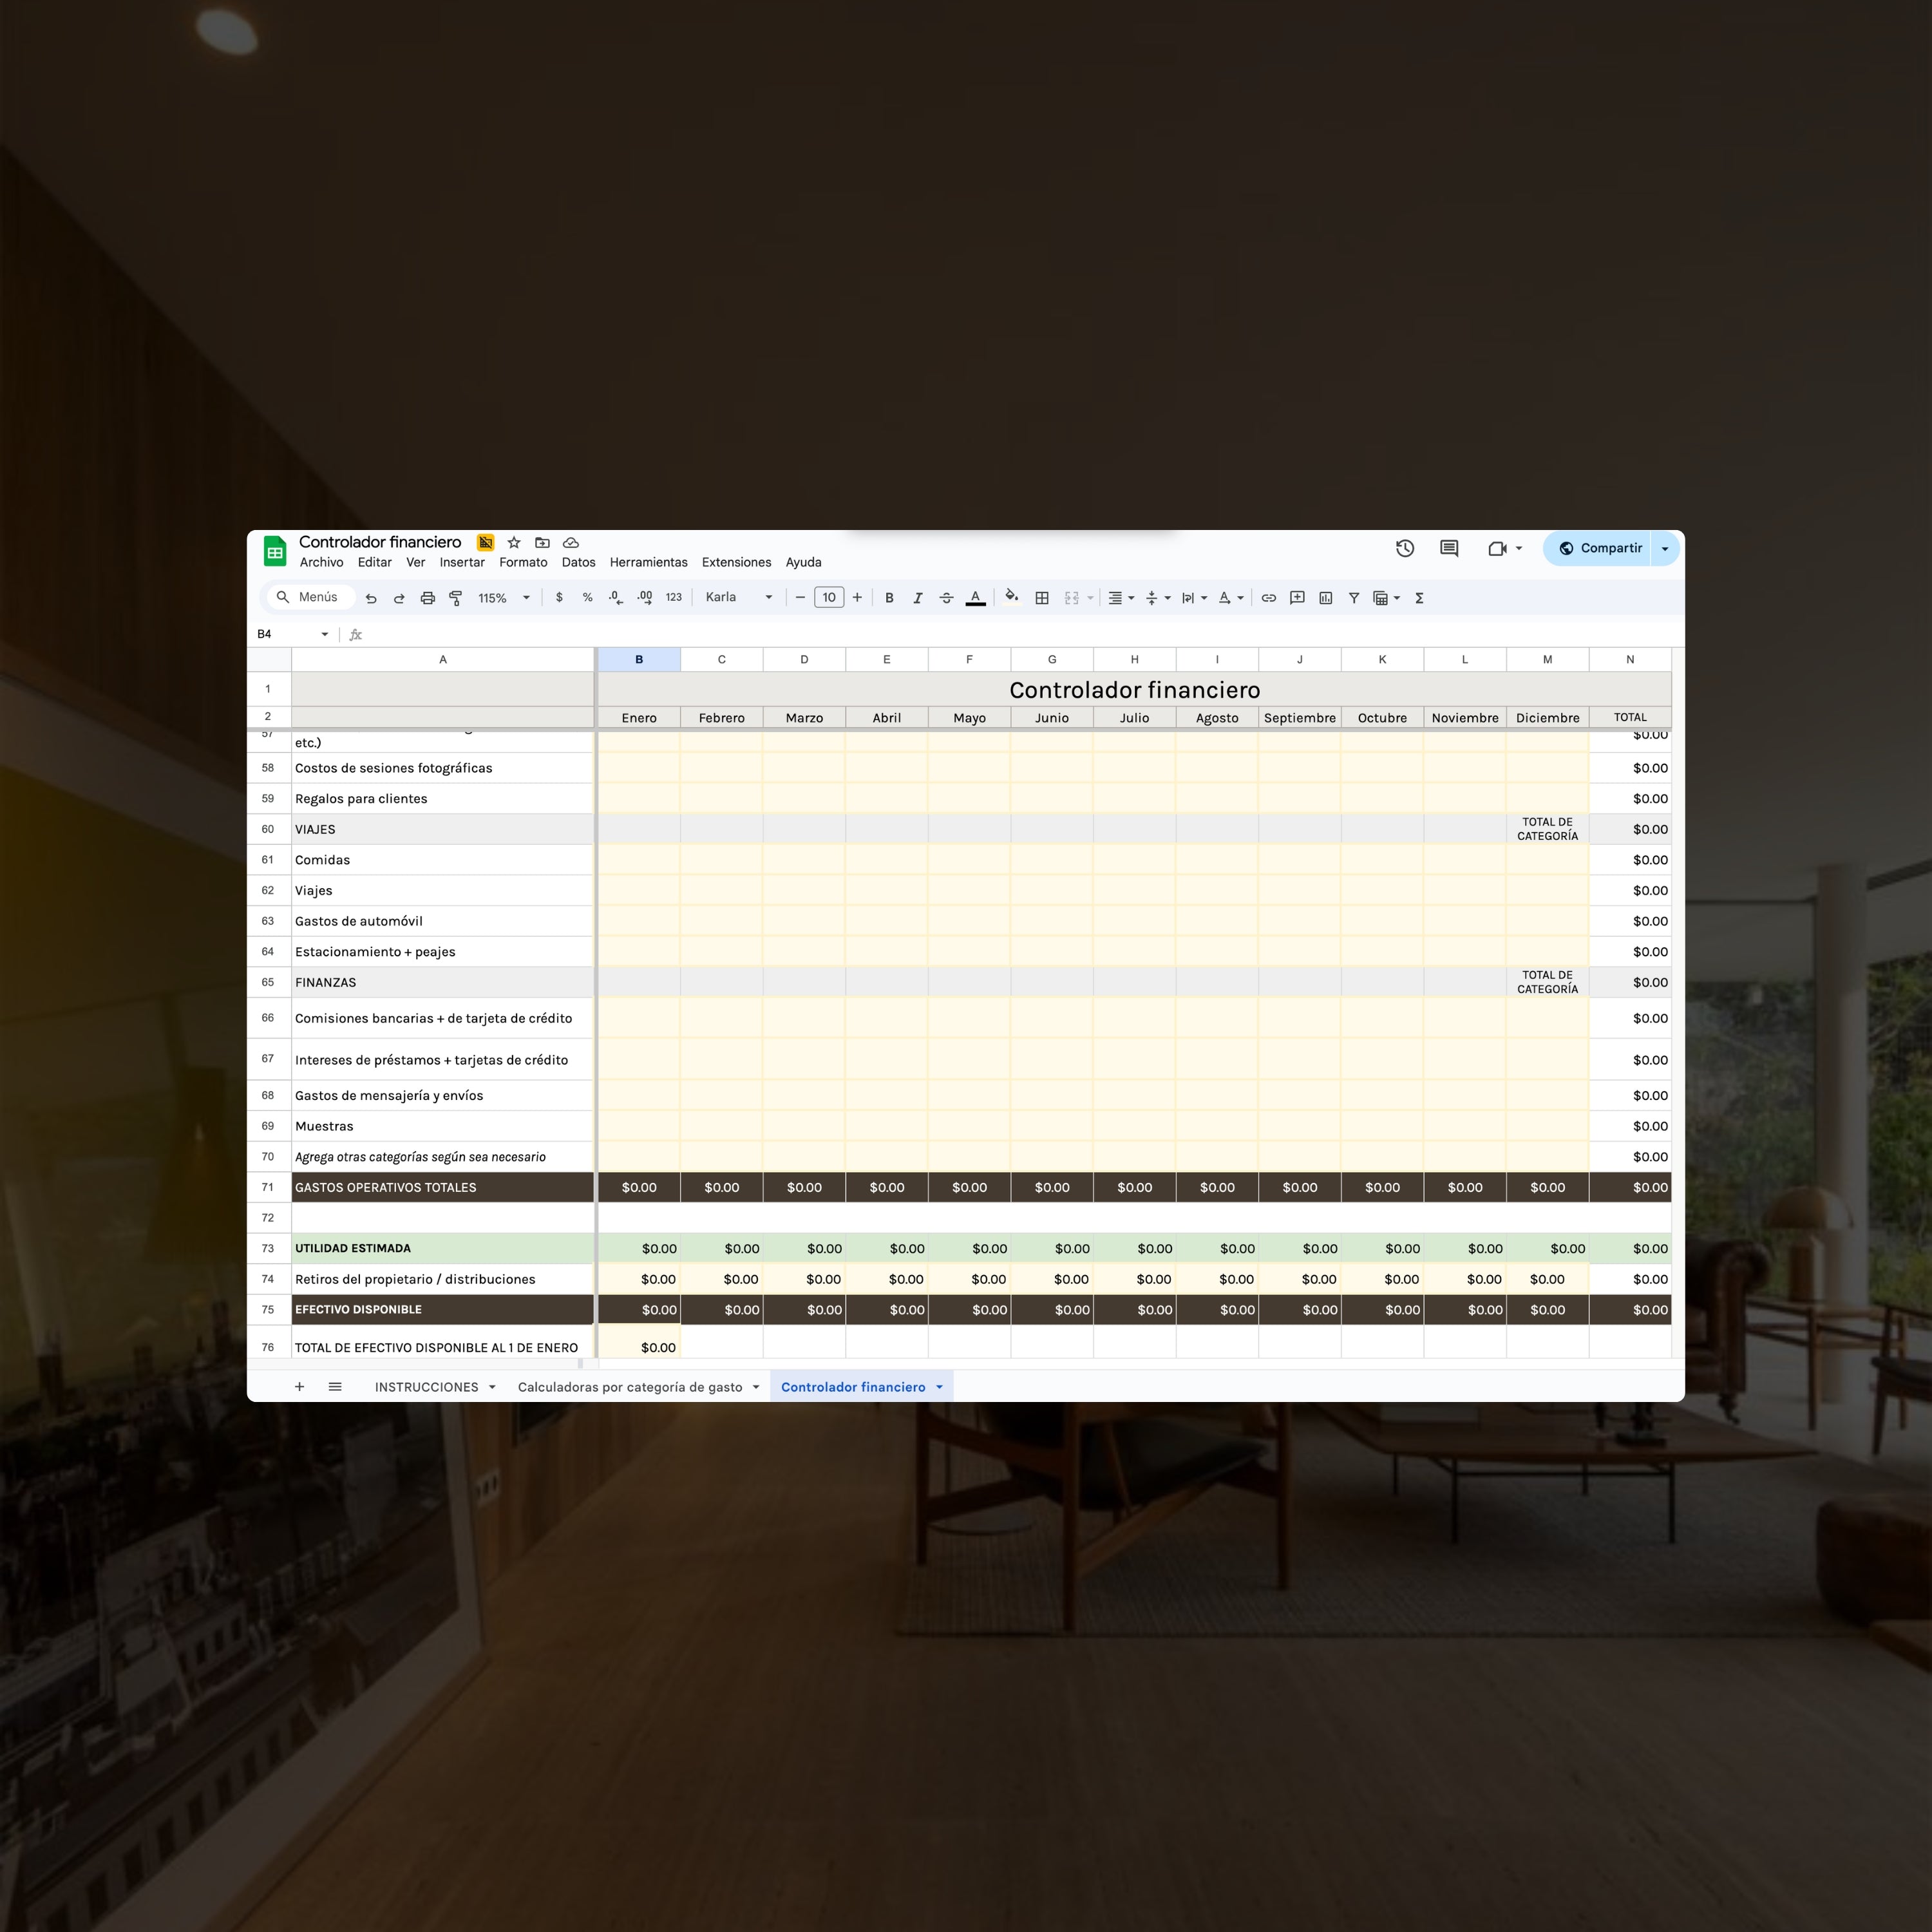Image resolution: width=1932 pixels, height=1932 pixels.
Task: Open version history
Action: [x=1404, y=548]
